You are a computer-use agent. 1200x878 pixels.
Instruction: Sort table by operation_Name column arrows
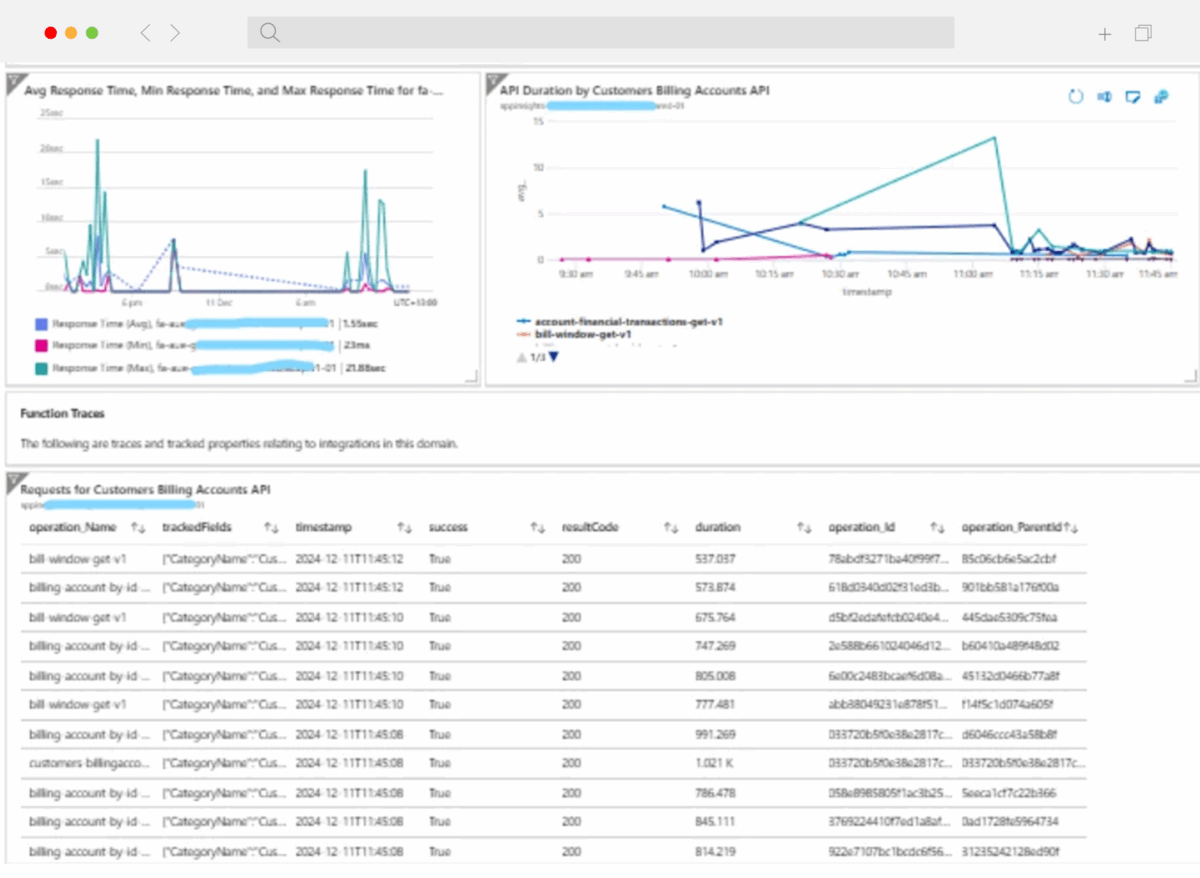pos(137,527)
